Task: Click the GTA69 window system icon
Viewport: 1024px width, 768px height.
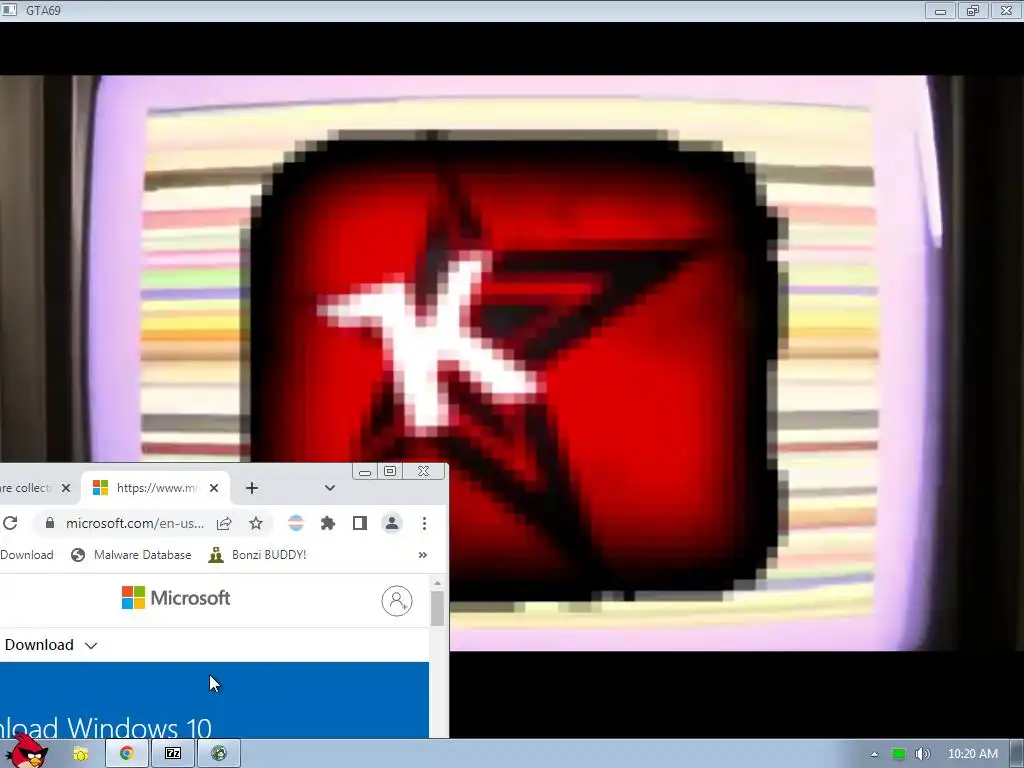Action: coord(9,10)
